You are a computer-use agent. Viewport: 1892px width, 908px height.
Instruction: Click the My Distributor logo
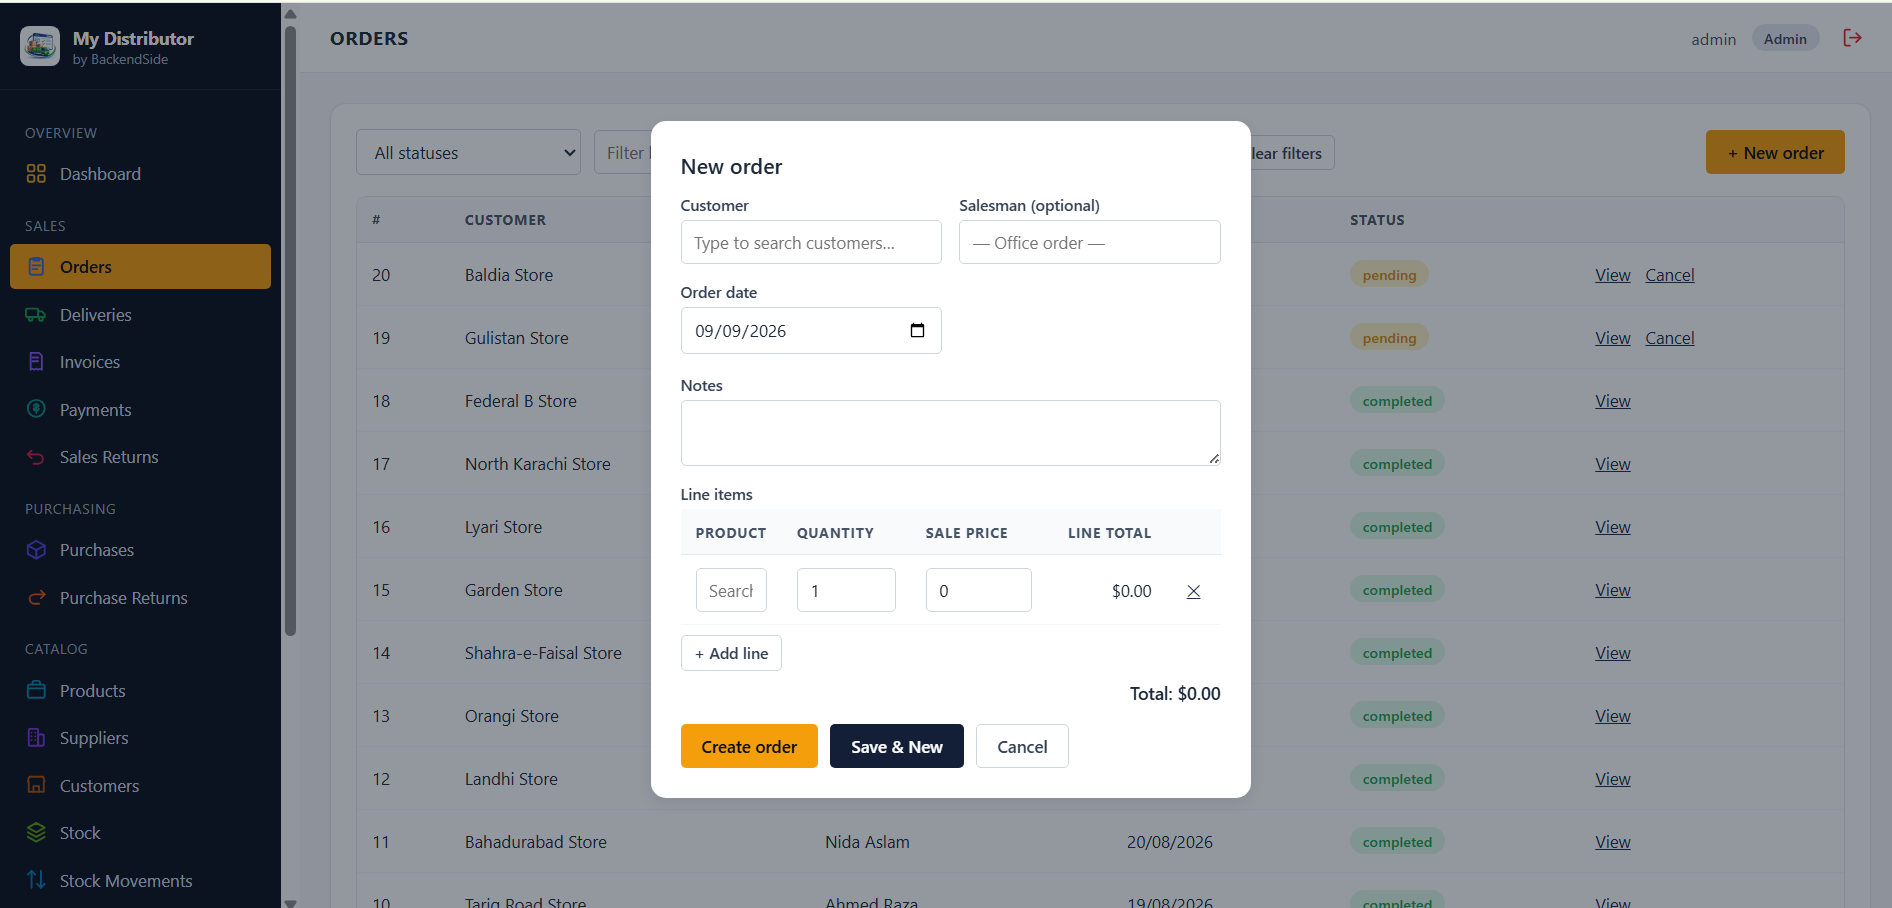(x=40, y=46)
